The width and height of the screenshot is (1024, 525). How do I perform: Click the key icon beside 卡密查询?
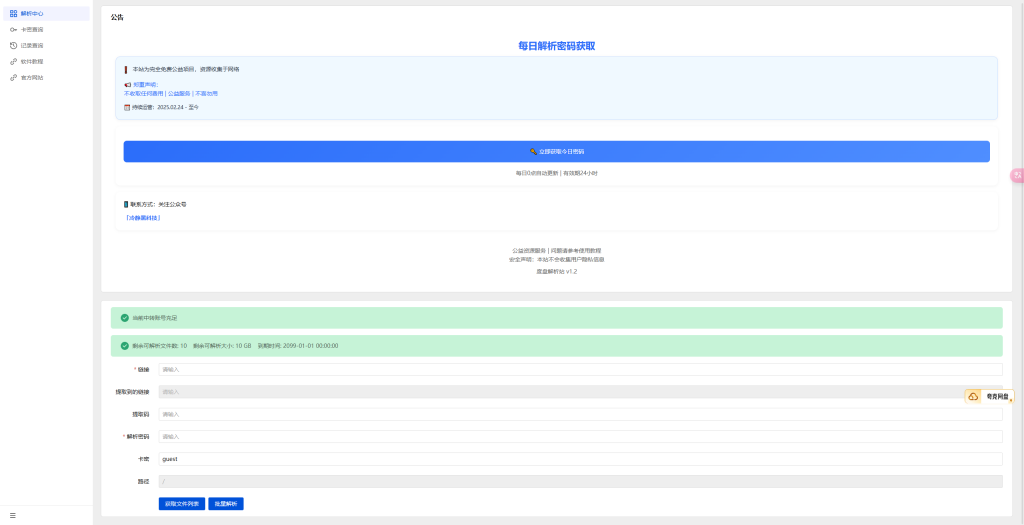coord(13,30)
